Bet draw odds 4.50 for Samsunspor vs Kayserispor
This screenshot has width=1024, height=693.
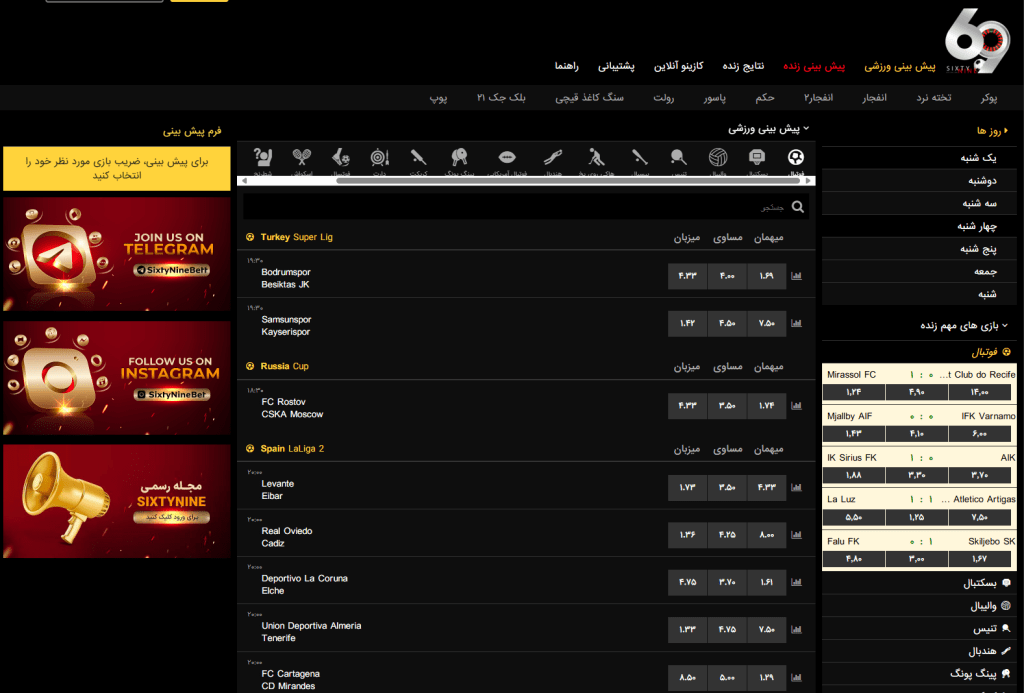727,323
